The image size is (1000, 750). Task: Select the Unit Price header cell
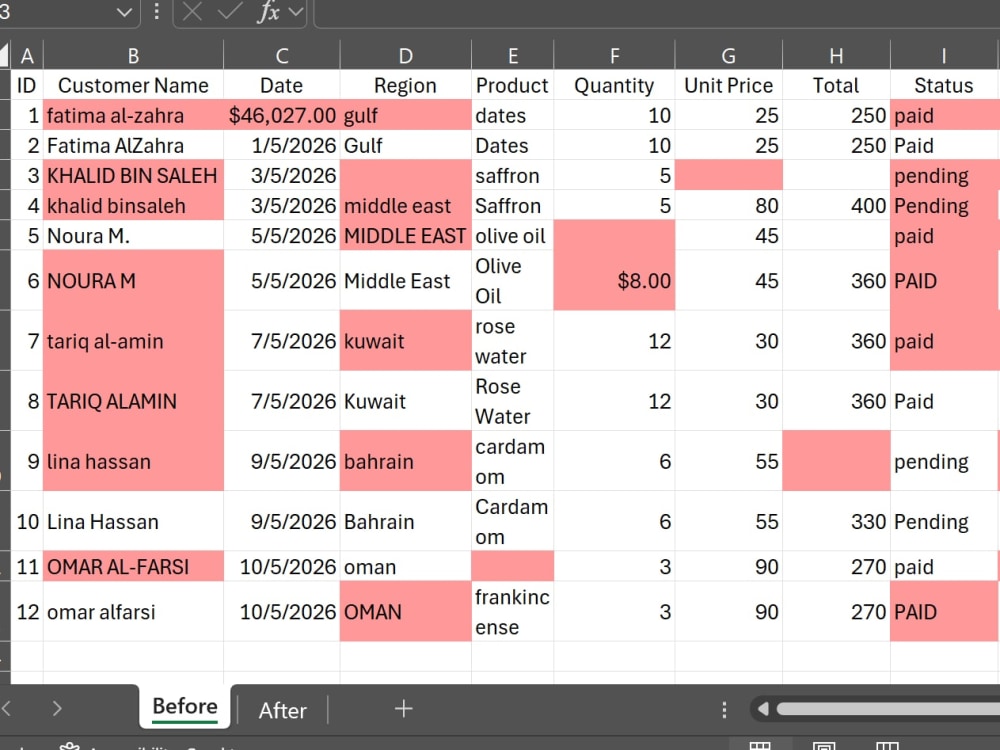[728, 85]
